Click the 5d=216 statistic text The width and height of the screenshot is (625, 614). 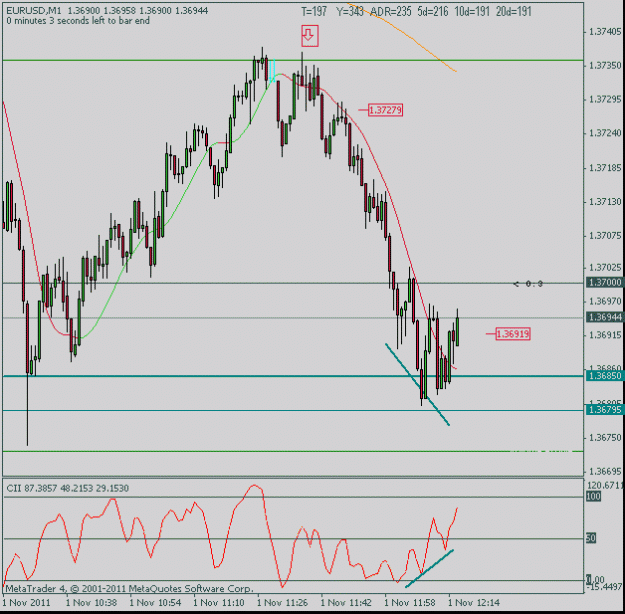[433, 11]
